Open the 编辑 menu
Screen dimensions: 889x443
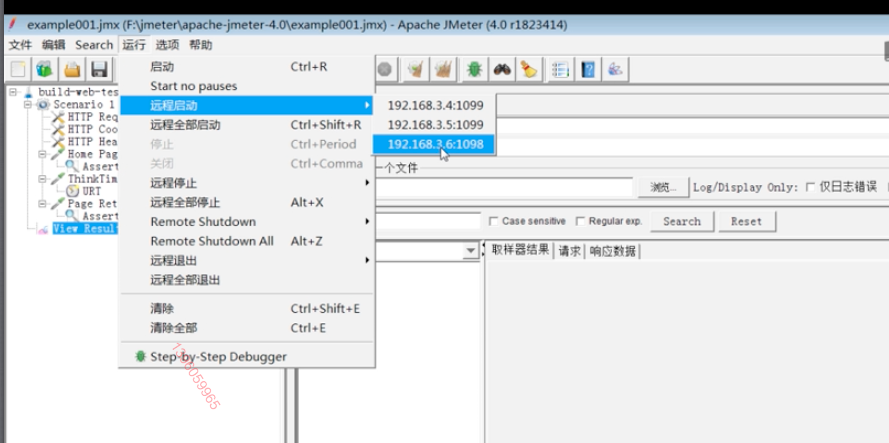[x=53, y=45]
